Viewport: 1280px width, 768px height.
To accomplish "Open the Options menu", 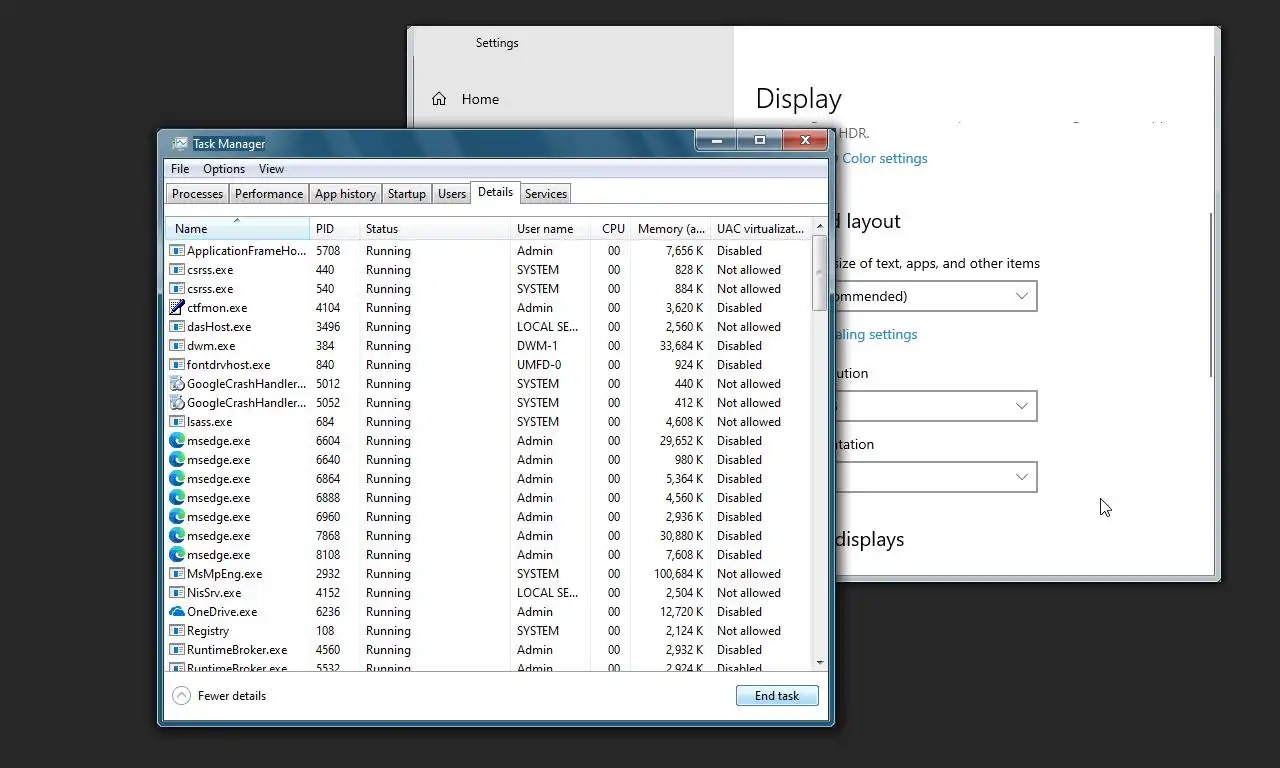I will click(x=224, y=169).
